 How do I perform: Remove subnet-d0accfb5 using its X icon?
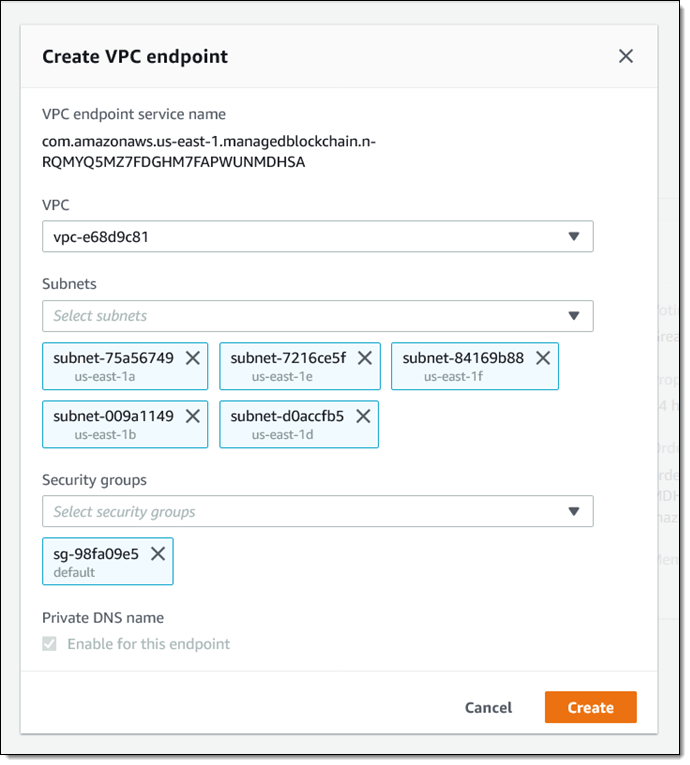coord(363,416)
